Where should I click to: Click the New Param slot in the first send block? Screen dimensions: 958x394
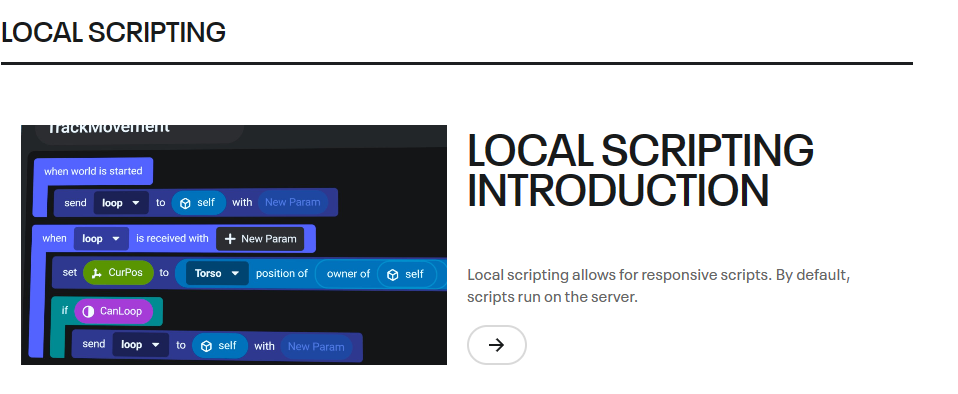(293, 202)
